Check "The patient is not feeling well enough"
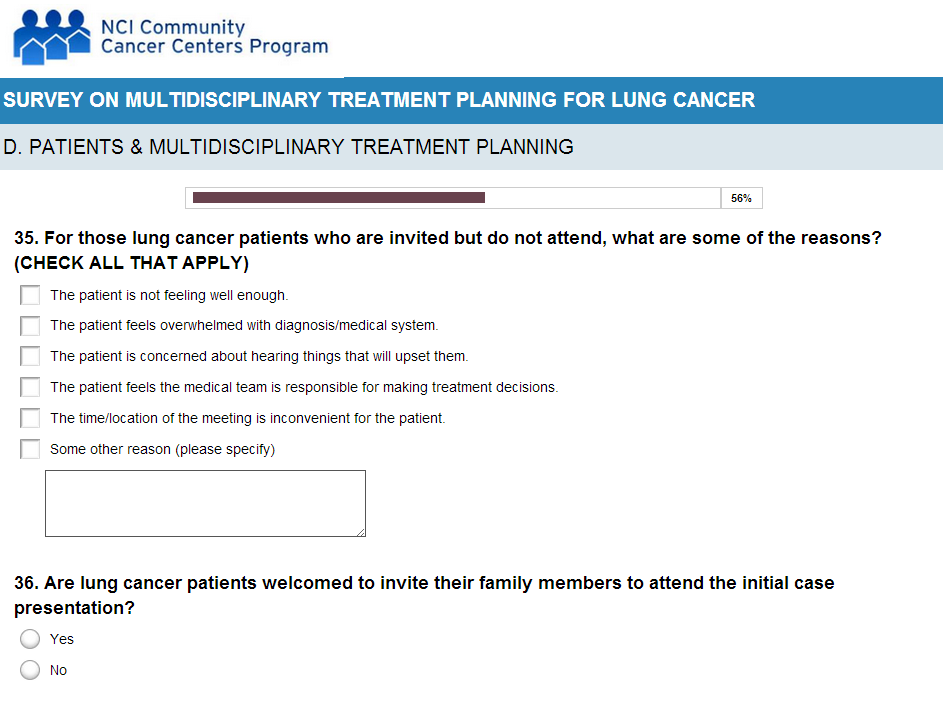 pos(30,295)
